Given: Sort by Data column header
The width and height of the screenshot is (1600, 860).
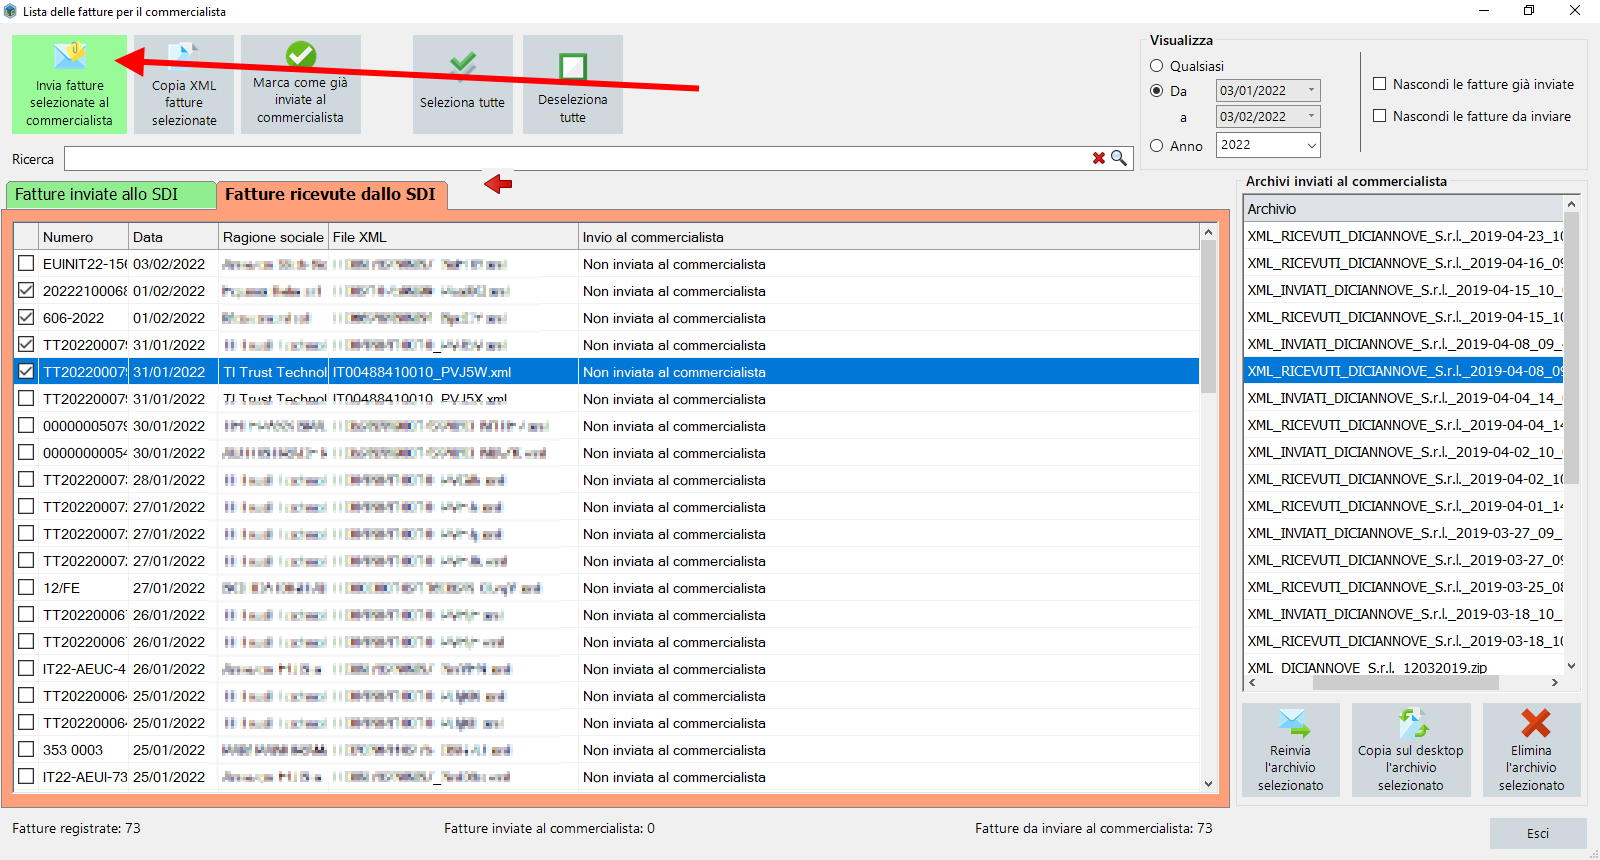Looking at the screenshot, I should [x=174, y=237].
